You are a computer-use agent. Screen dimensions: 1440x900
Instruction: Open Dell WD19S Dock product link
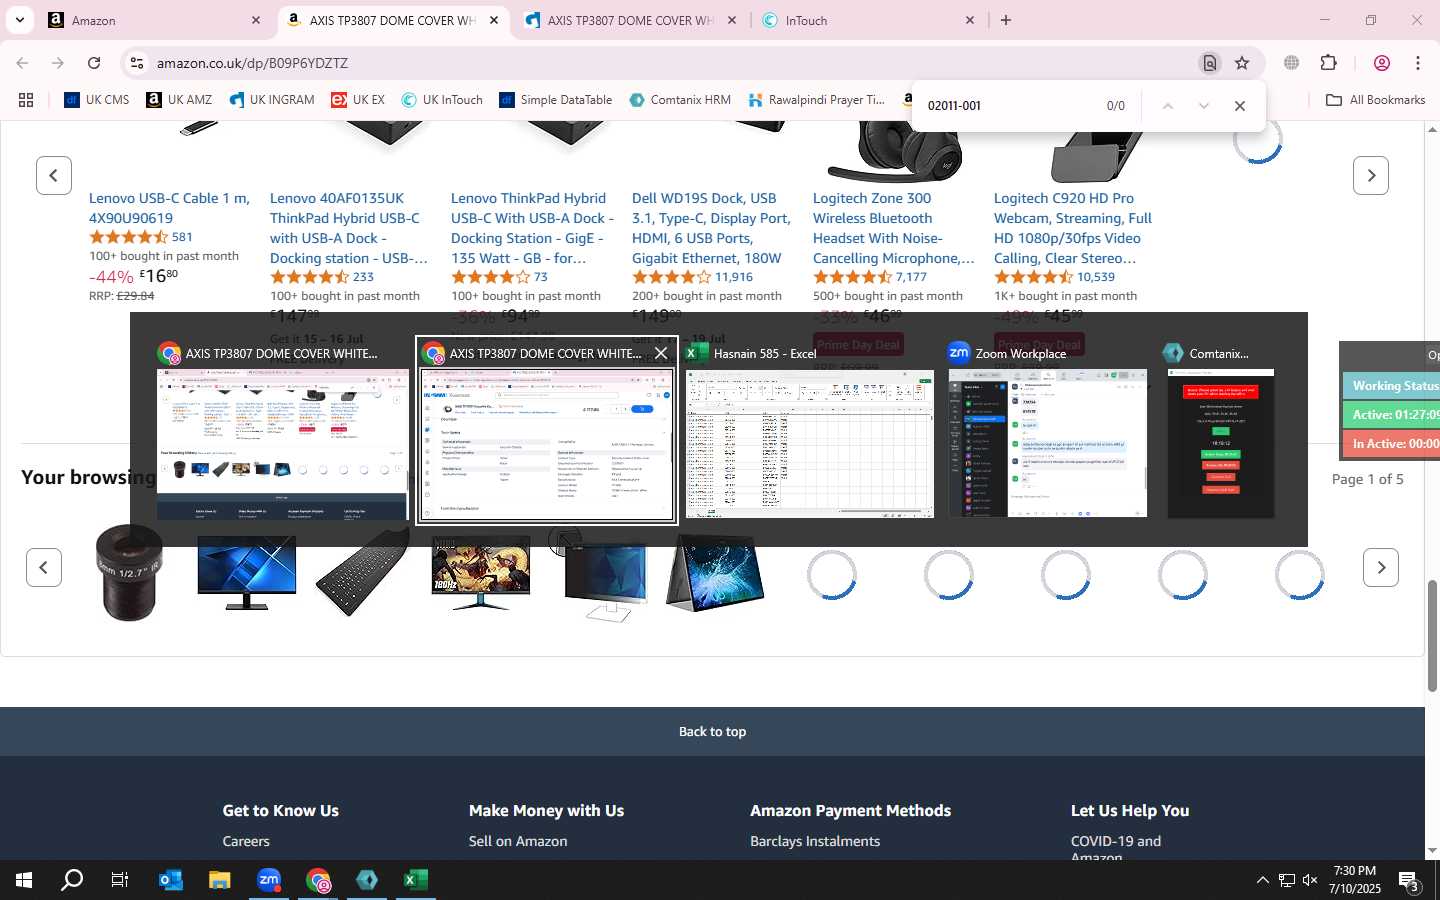[x=711, y=228]
